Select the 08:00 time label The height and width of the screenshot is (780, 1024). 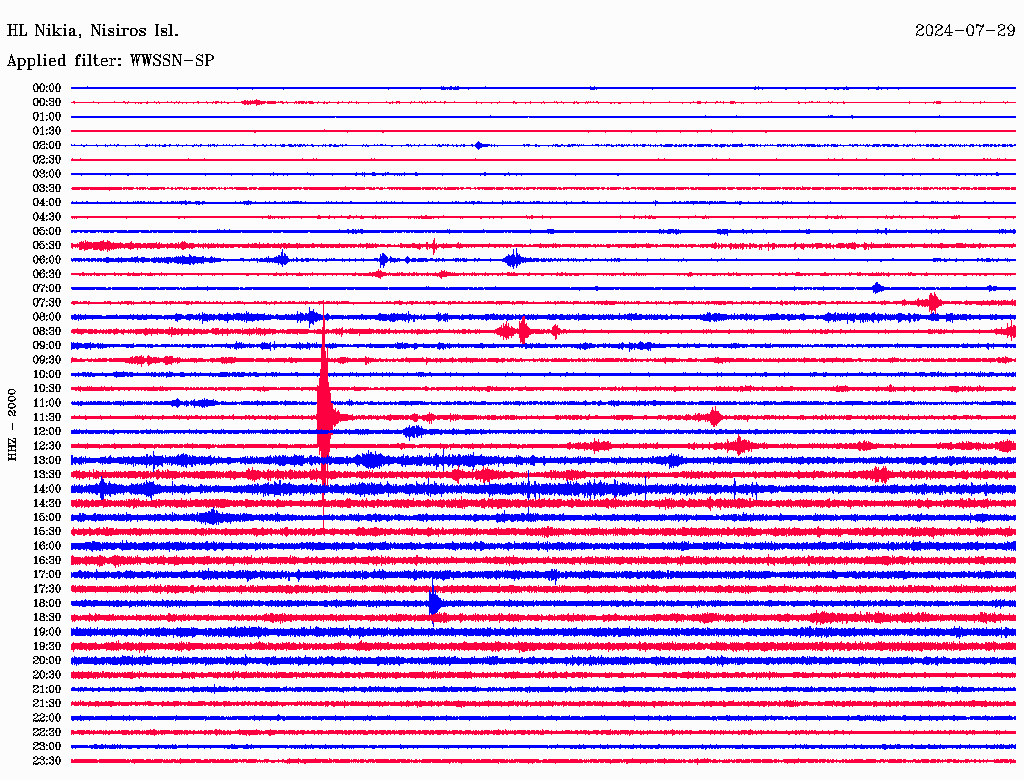(x=47, y=317)
